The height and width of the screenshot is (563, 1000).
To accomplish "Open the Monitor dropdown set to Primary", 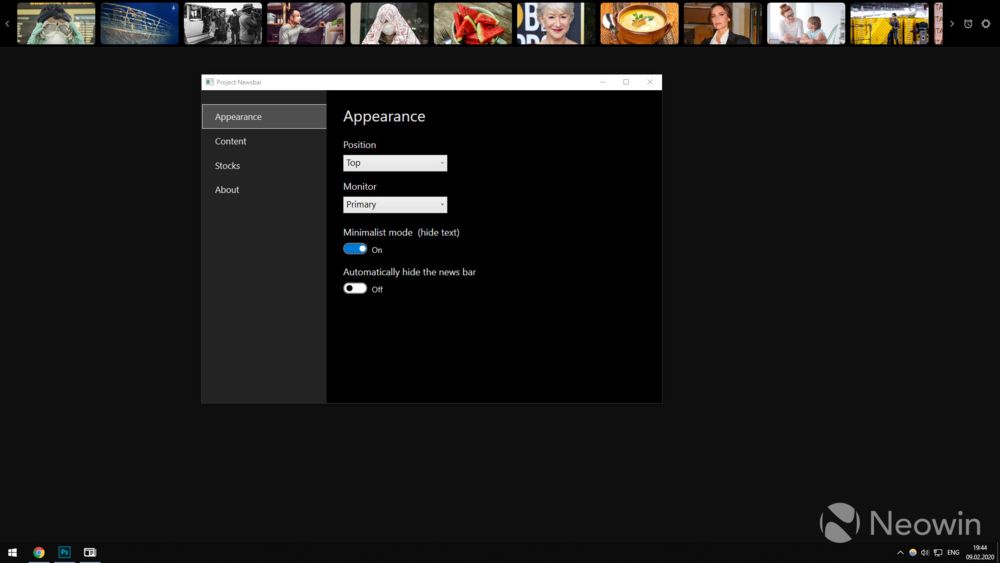I will (x=395, y=204).
